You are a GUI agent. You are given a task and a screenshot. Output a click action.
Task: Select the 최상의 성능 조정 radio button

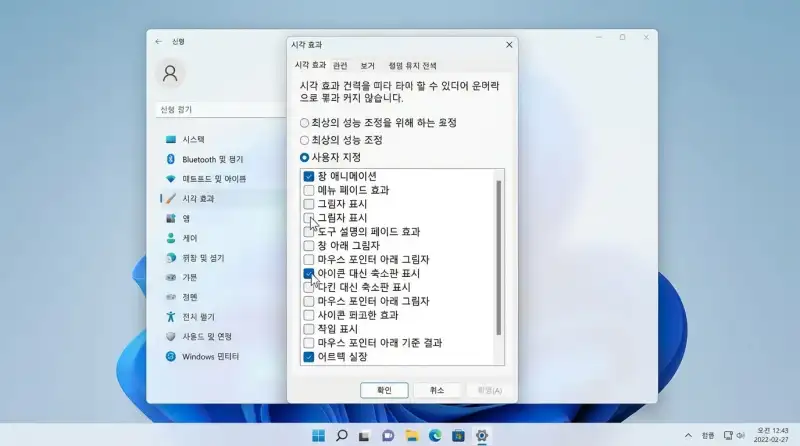pos(305,140)
